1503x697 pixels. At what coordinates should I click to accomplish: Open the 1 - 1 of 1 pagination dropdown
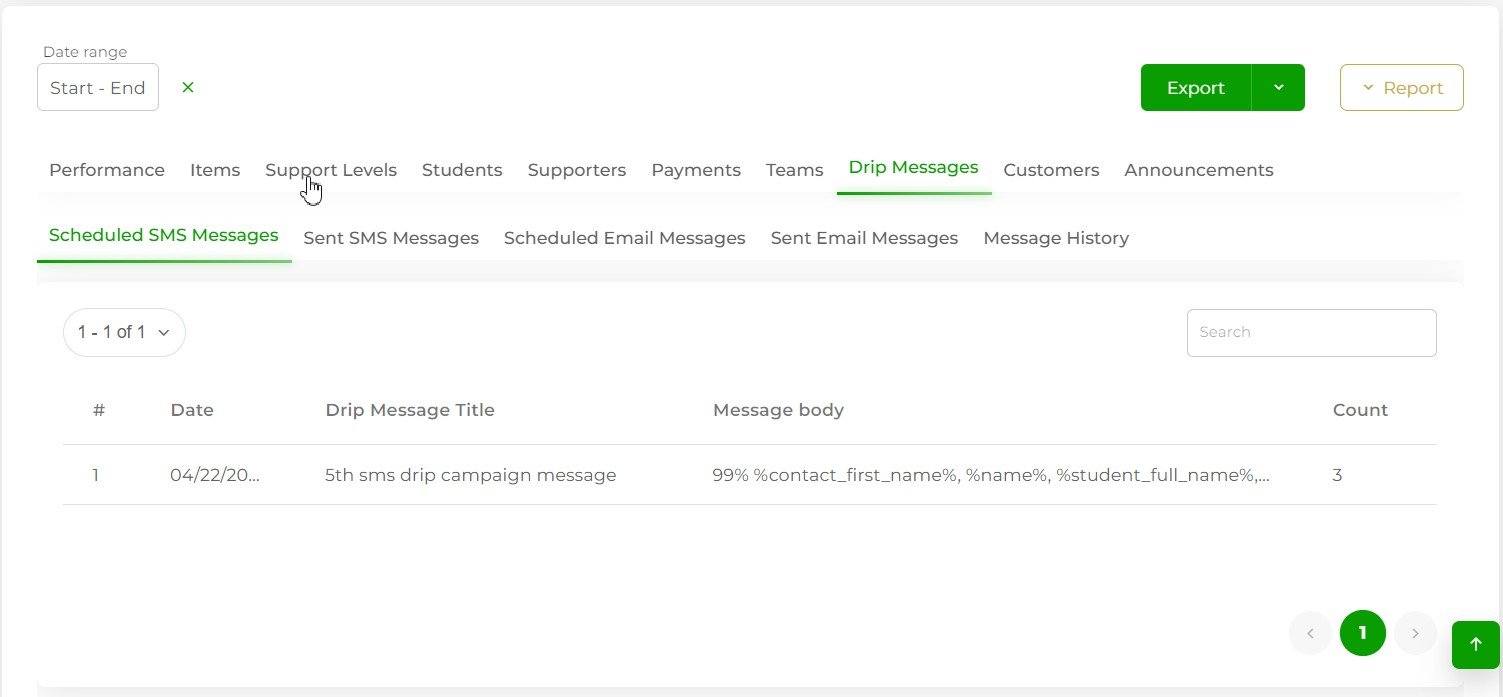124,332
